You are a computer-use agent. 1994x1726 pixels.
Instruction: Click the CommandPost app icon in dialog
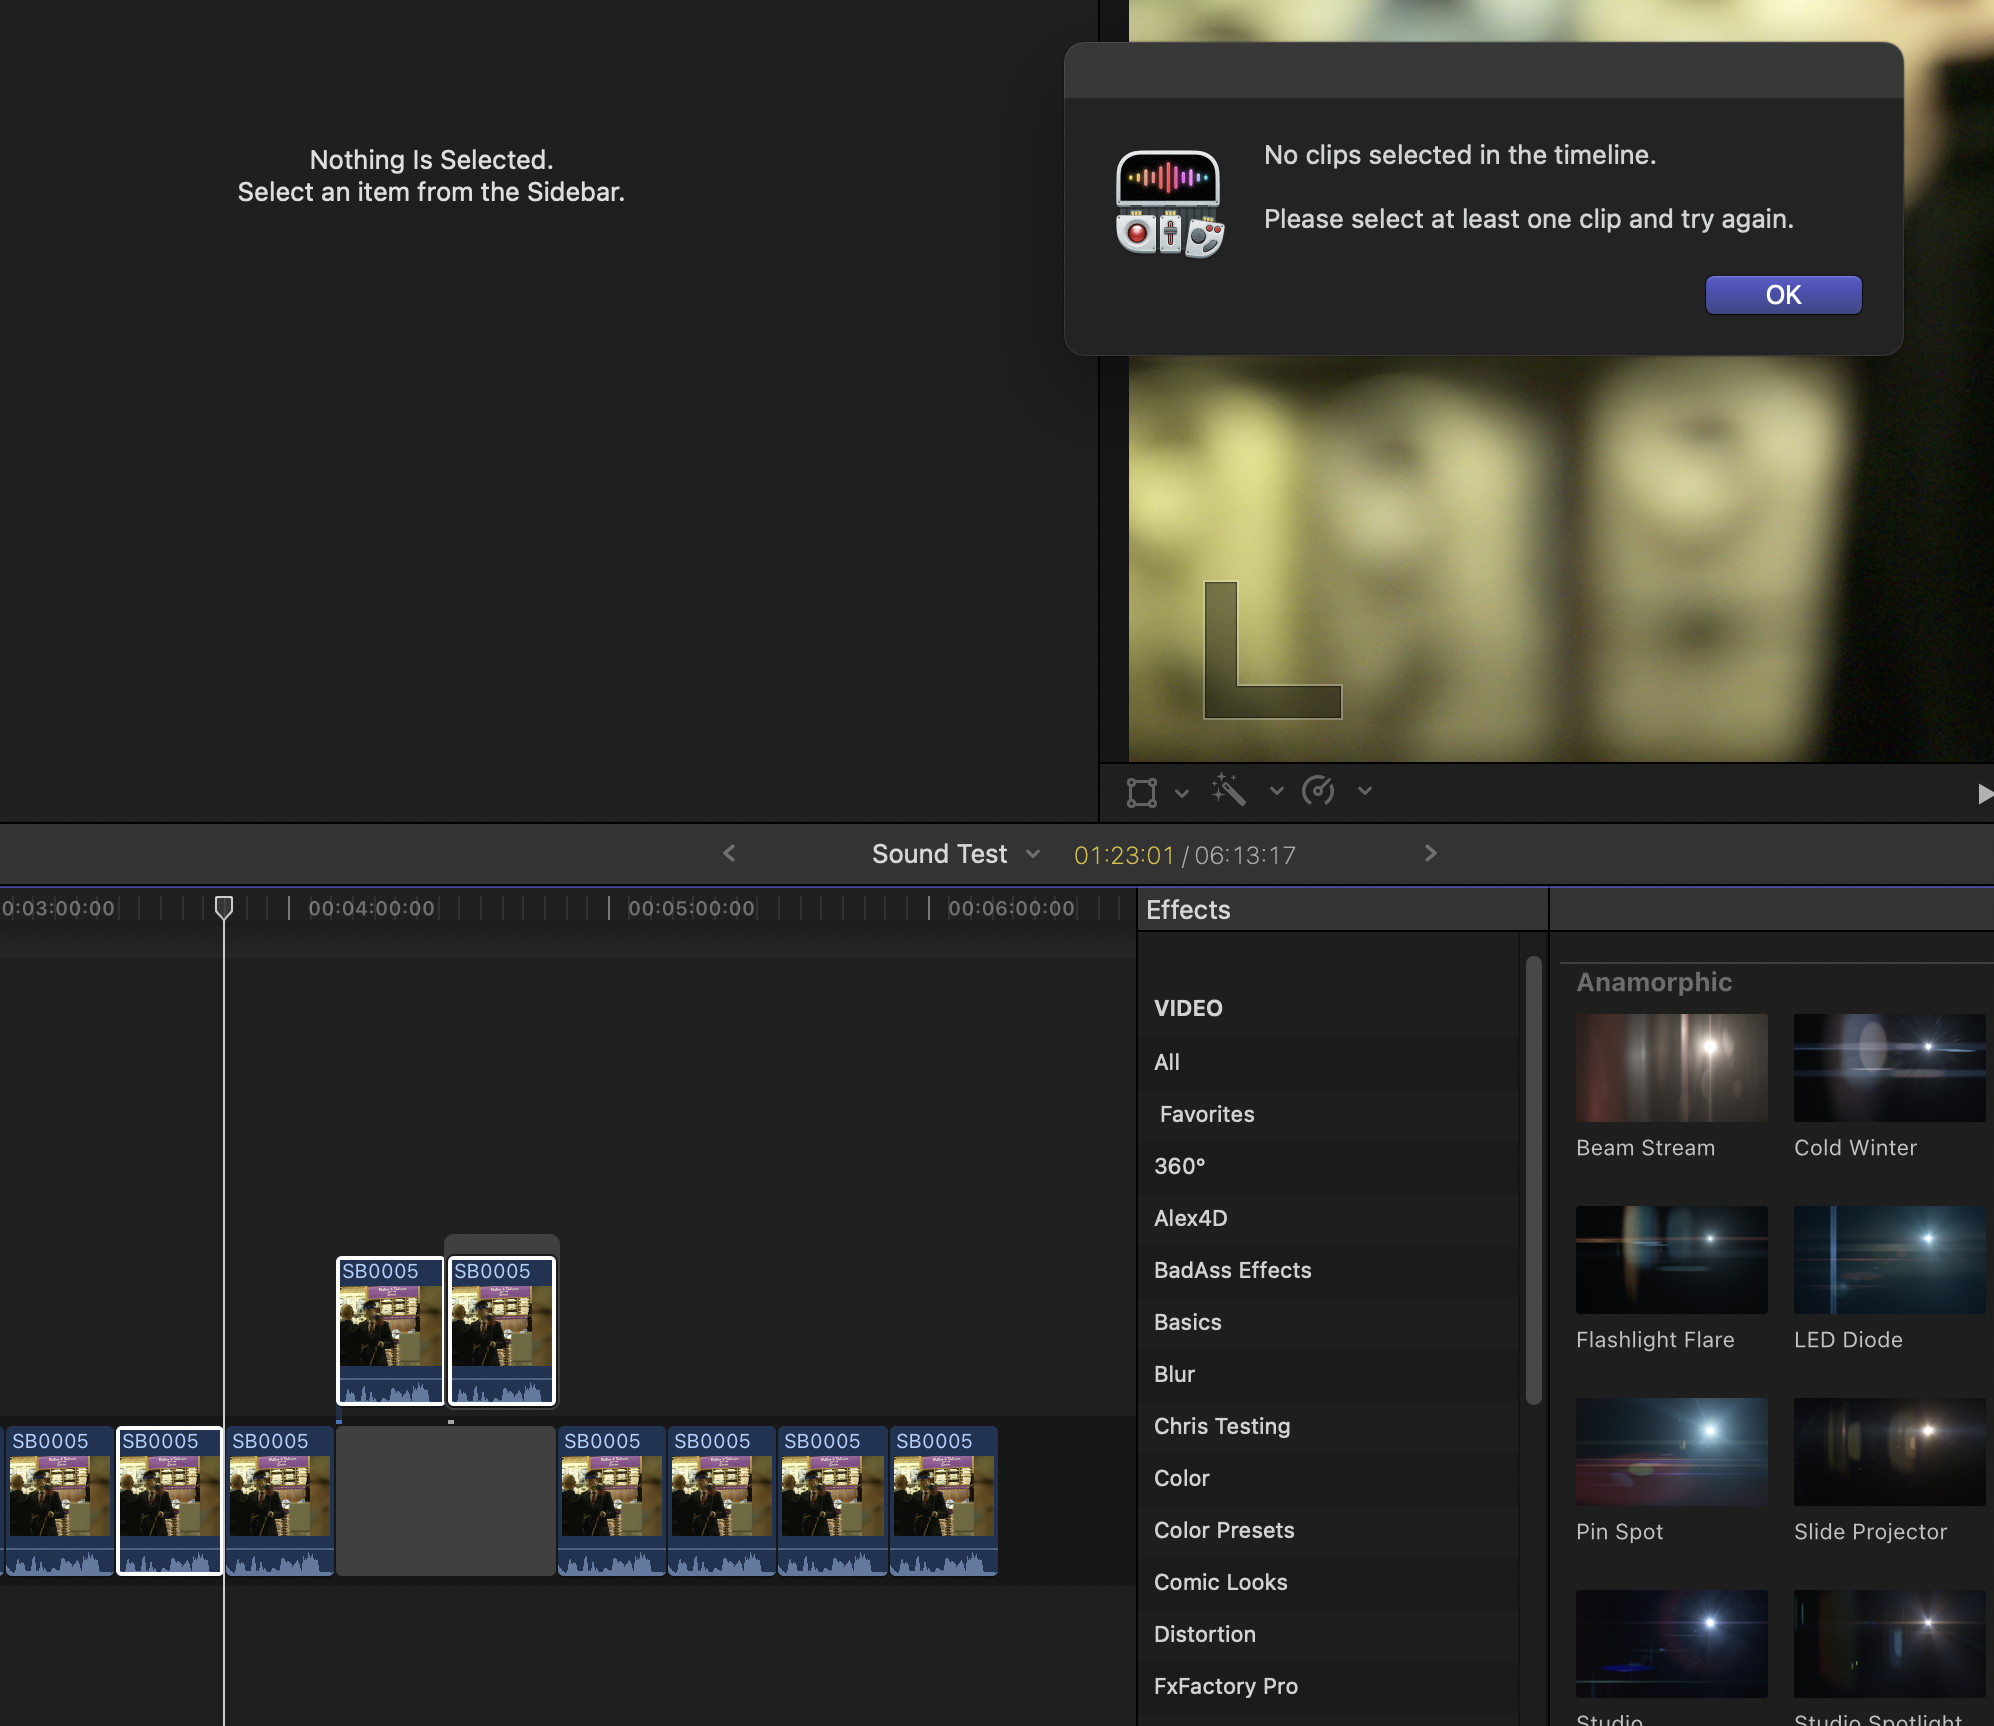tap(1170, 203)
